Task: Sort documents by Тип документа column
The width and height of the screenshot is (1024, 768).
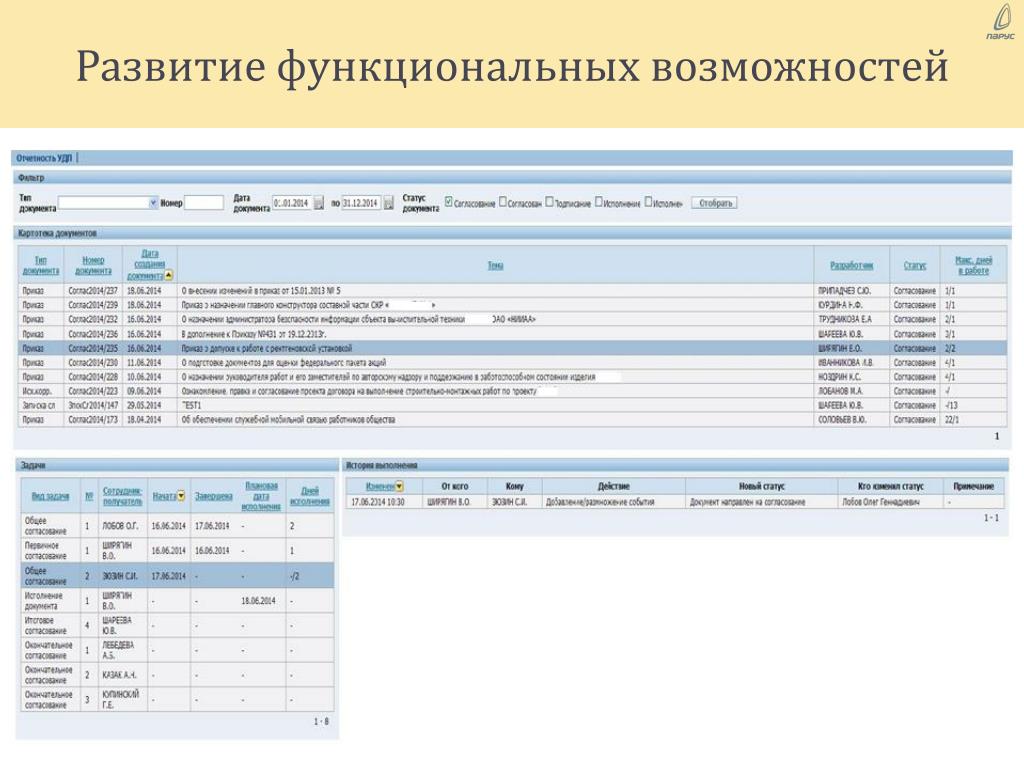Action: pos(40,265)
